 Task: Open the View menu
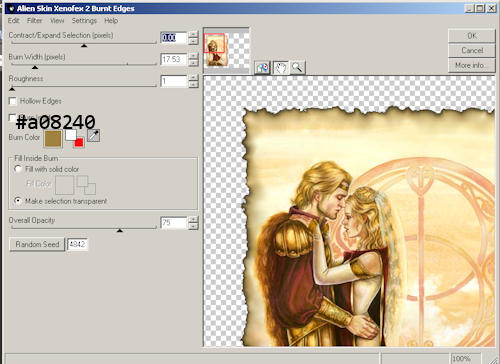point(57,21)
